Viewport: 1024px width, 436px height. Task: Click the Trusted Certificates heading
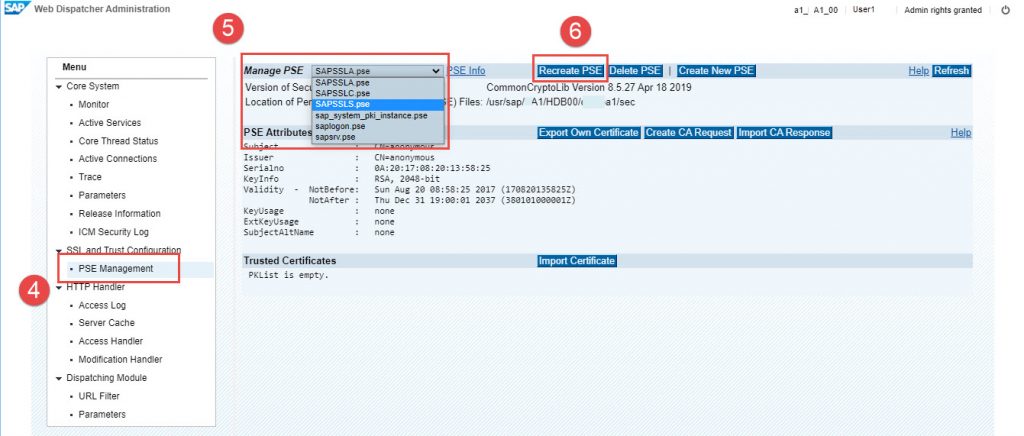pyautogui.click(x=290, y=260)
